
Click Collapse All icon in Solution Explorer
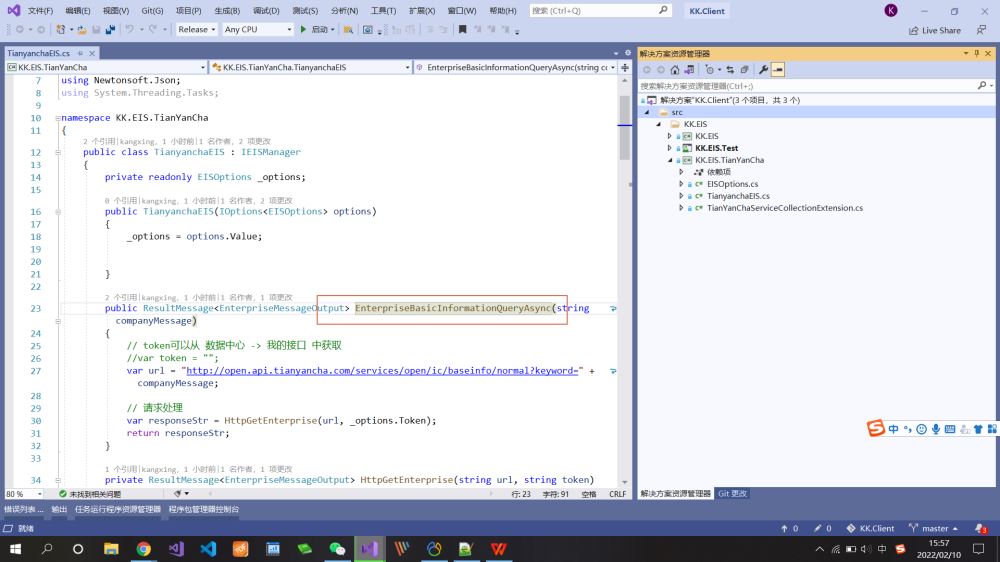[x=744, y=70]
